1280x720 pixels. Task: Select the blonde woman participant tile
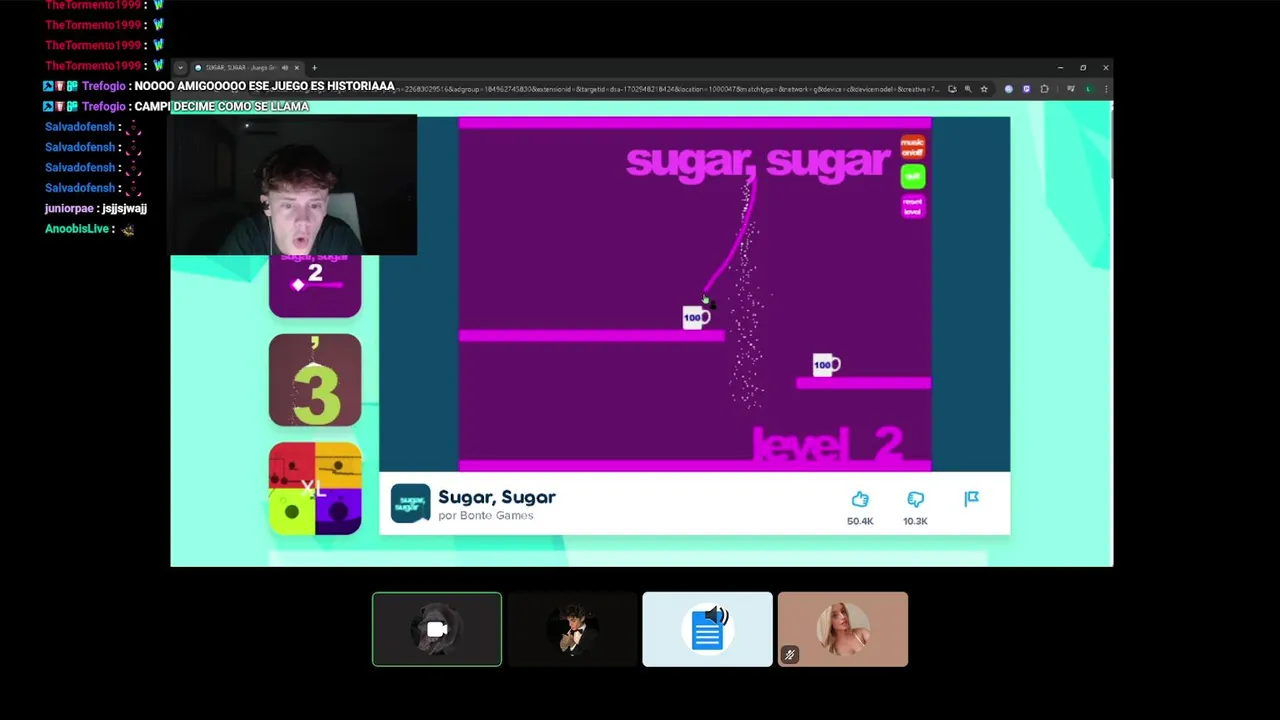(x=843, y=629)
